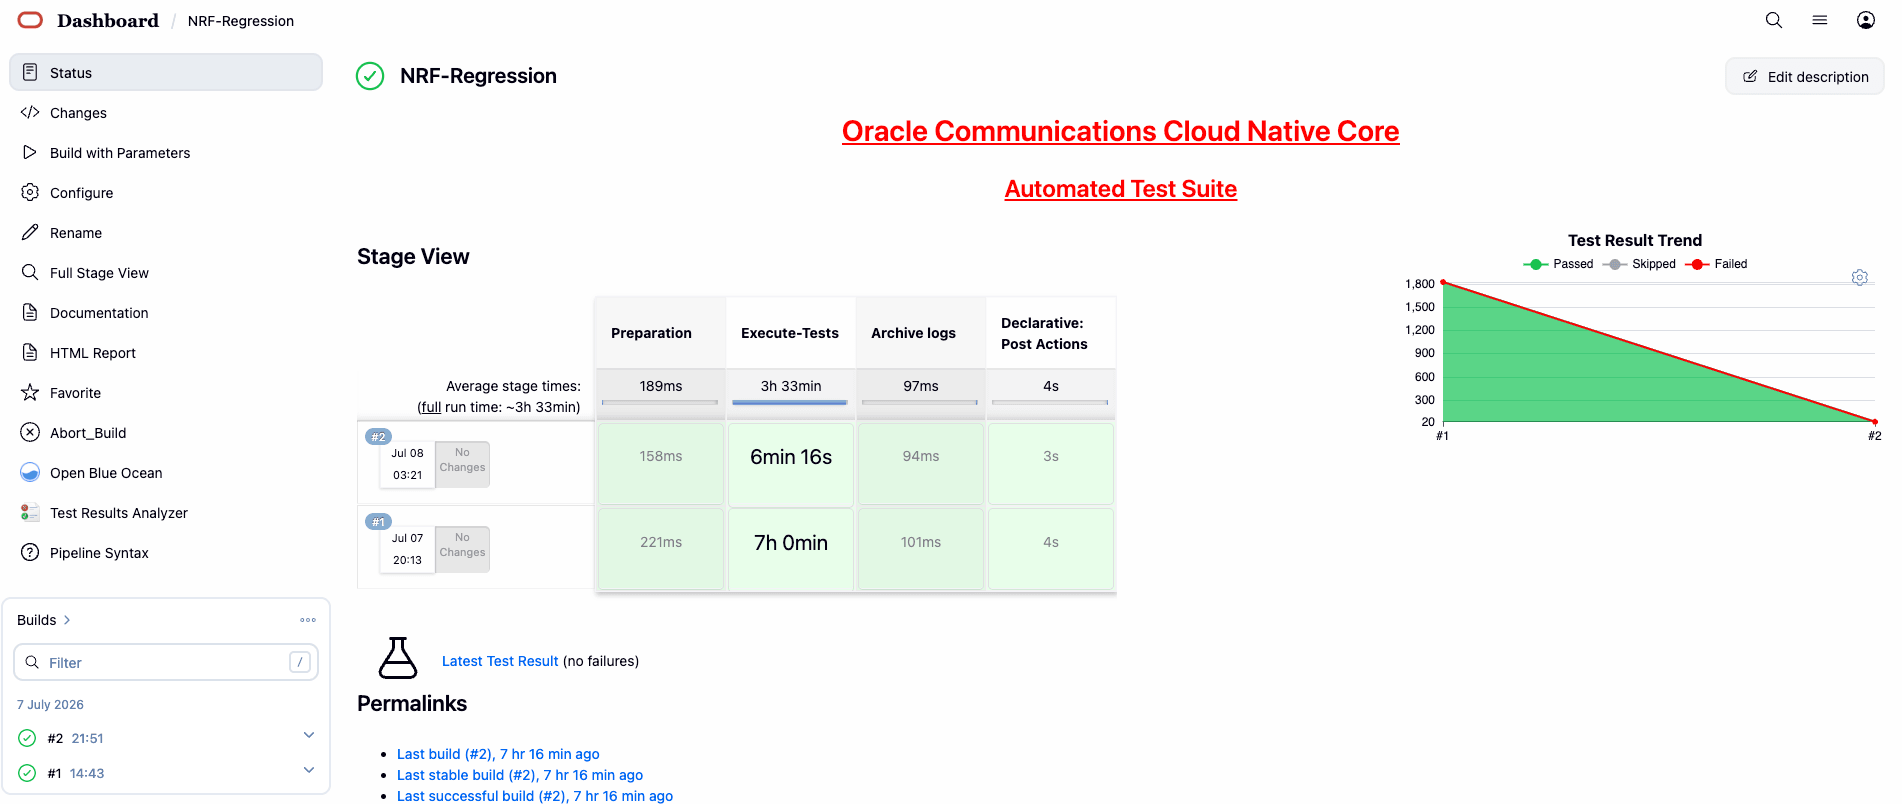Click the Abort_Build cancel icon
The image size is (1902, 804).
point(30,432)
